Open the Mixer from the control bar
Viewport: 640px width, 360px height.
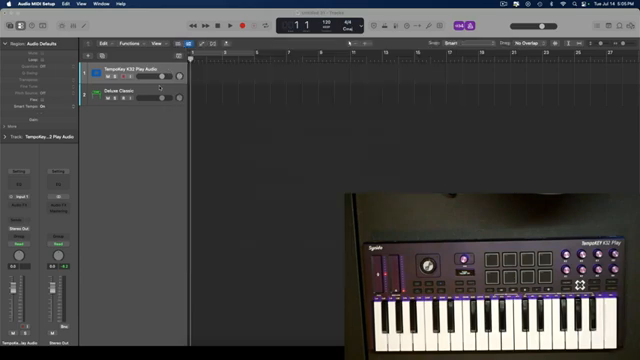(73, 26)
